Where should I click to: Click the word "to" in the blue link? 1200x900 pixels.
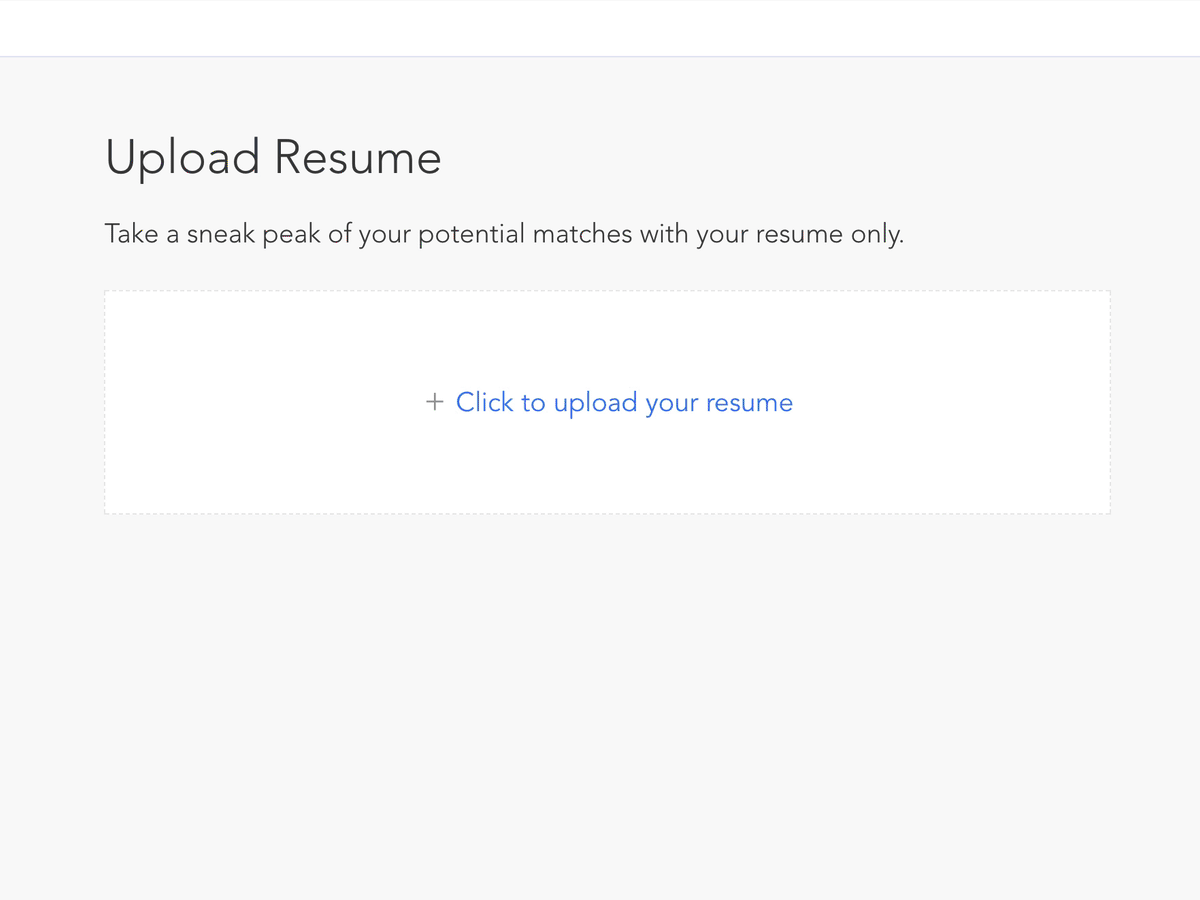coord(533,402)
